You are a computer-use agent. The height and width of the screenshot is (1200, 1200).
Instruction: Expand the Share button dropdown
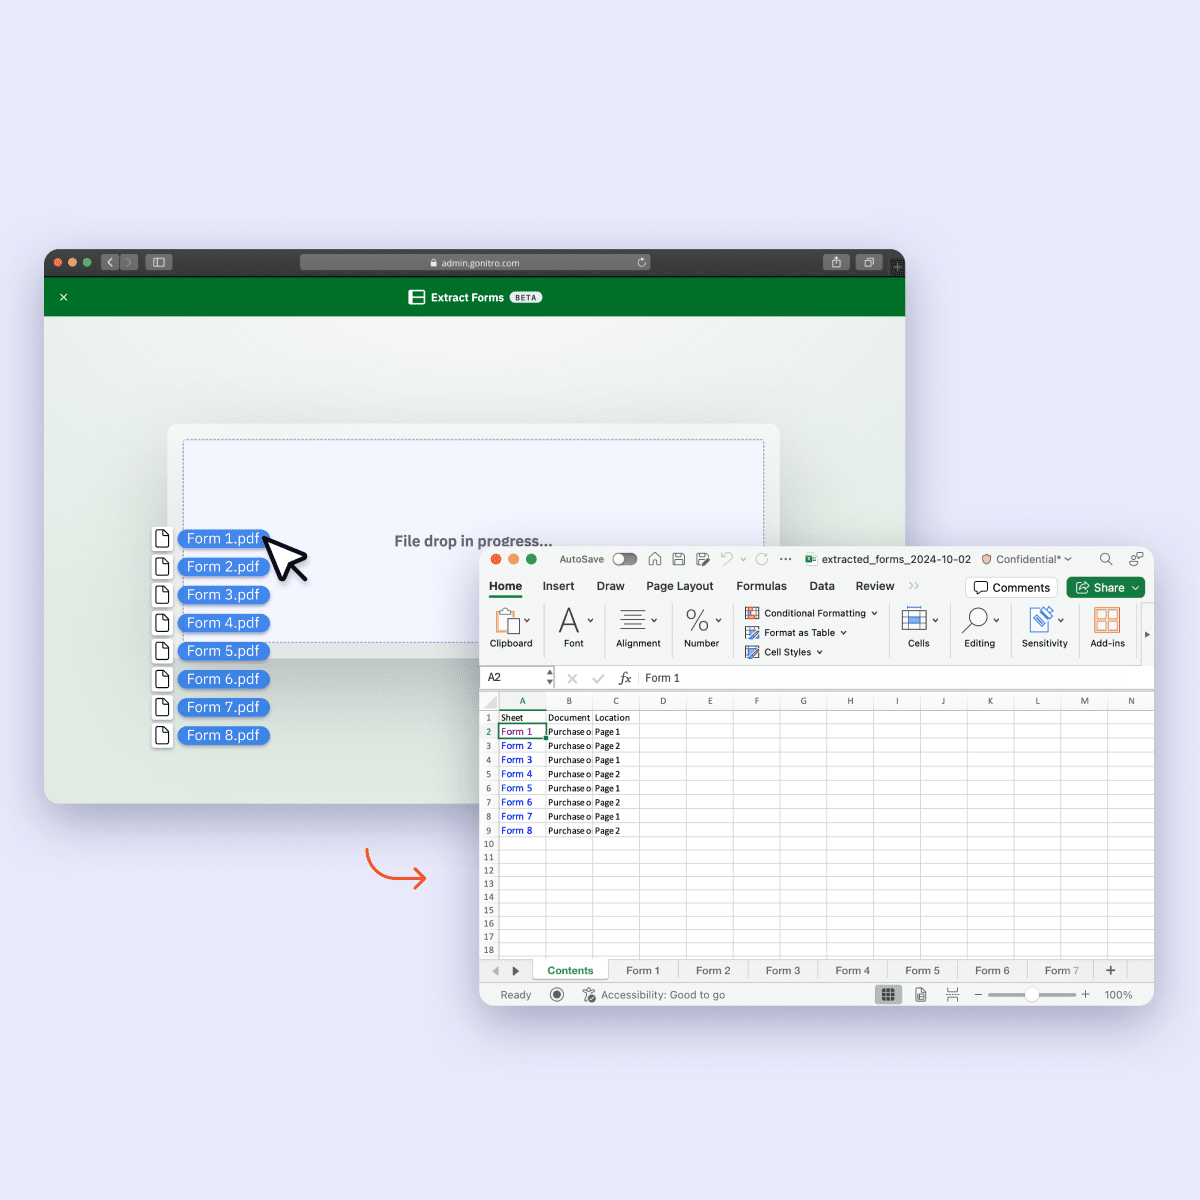point(1136,587)
